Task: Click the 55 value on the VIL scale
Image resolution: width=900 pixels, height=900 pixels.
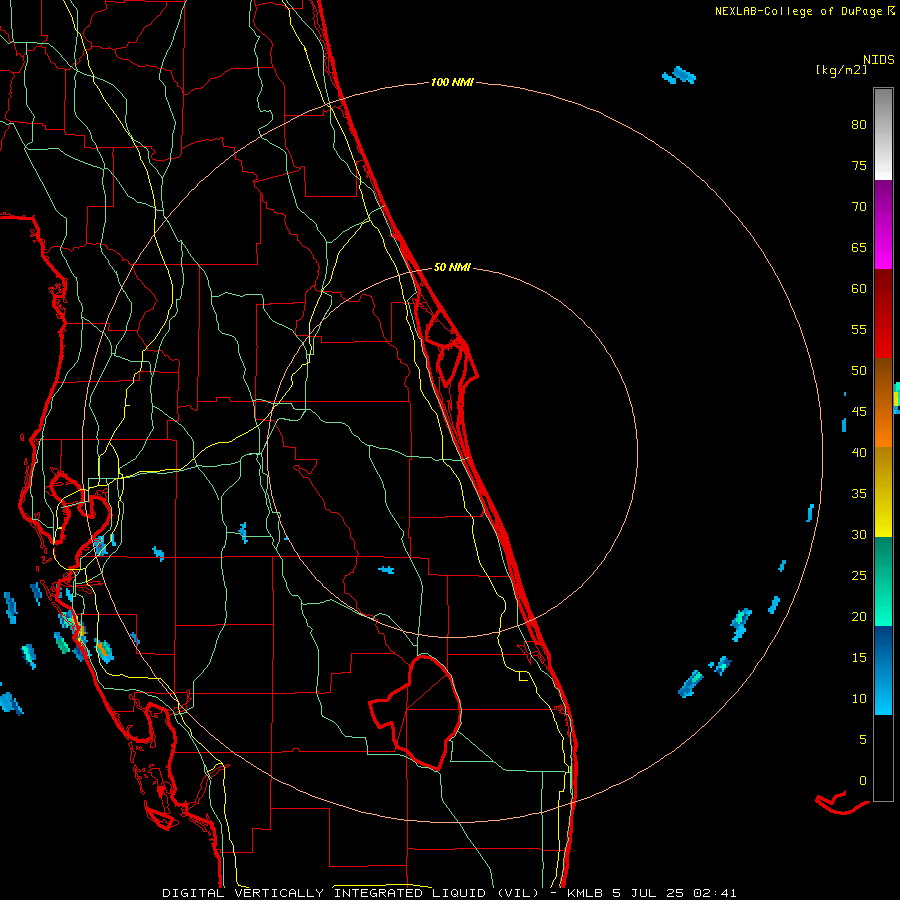Action: (859, 330)
